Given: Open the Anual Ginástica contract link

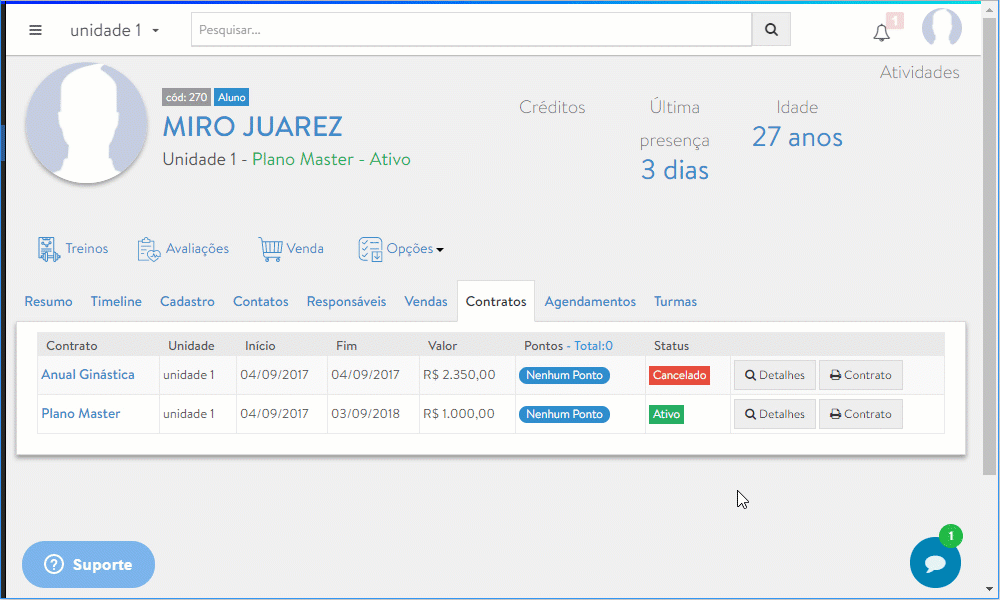Looking at the screenshot, I should (87, 374).
